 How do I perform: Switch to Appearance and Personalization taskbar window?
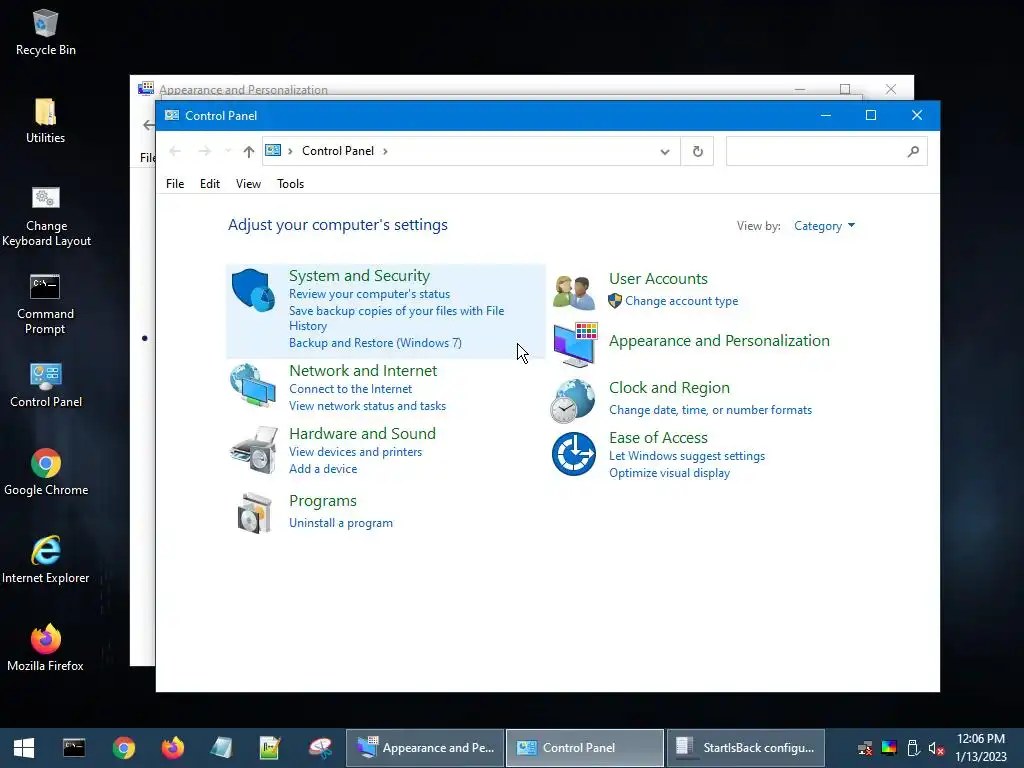coord(425,748)
